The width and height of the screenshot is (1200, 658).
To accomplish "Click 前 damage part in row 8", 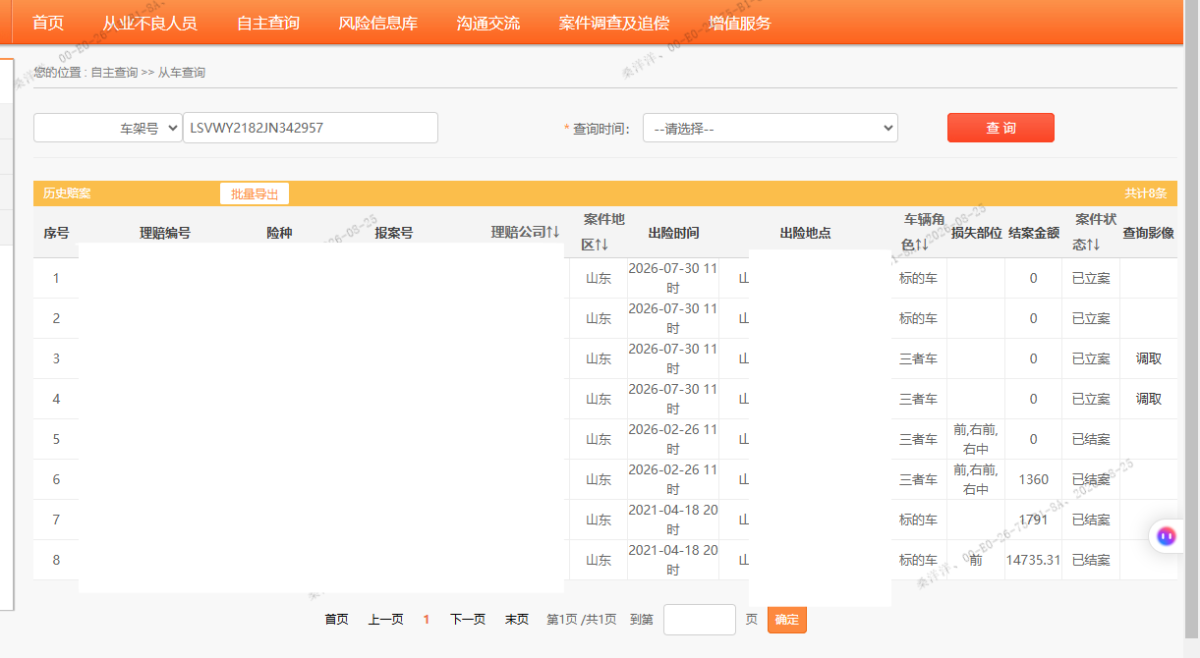I will (x=976, y=560).
